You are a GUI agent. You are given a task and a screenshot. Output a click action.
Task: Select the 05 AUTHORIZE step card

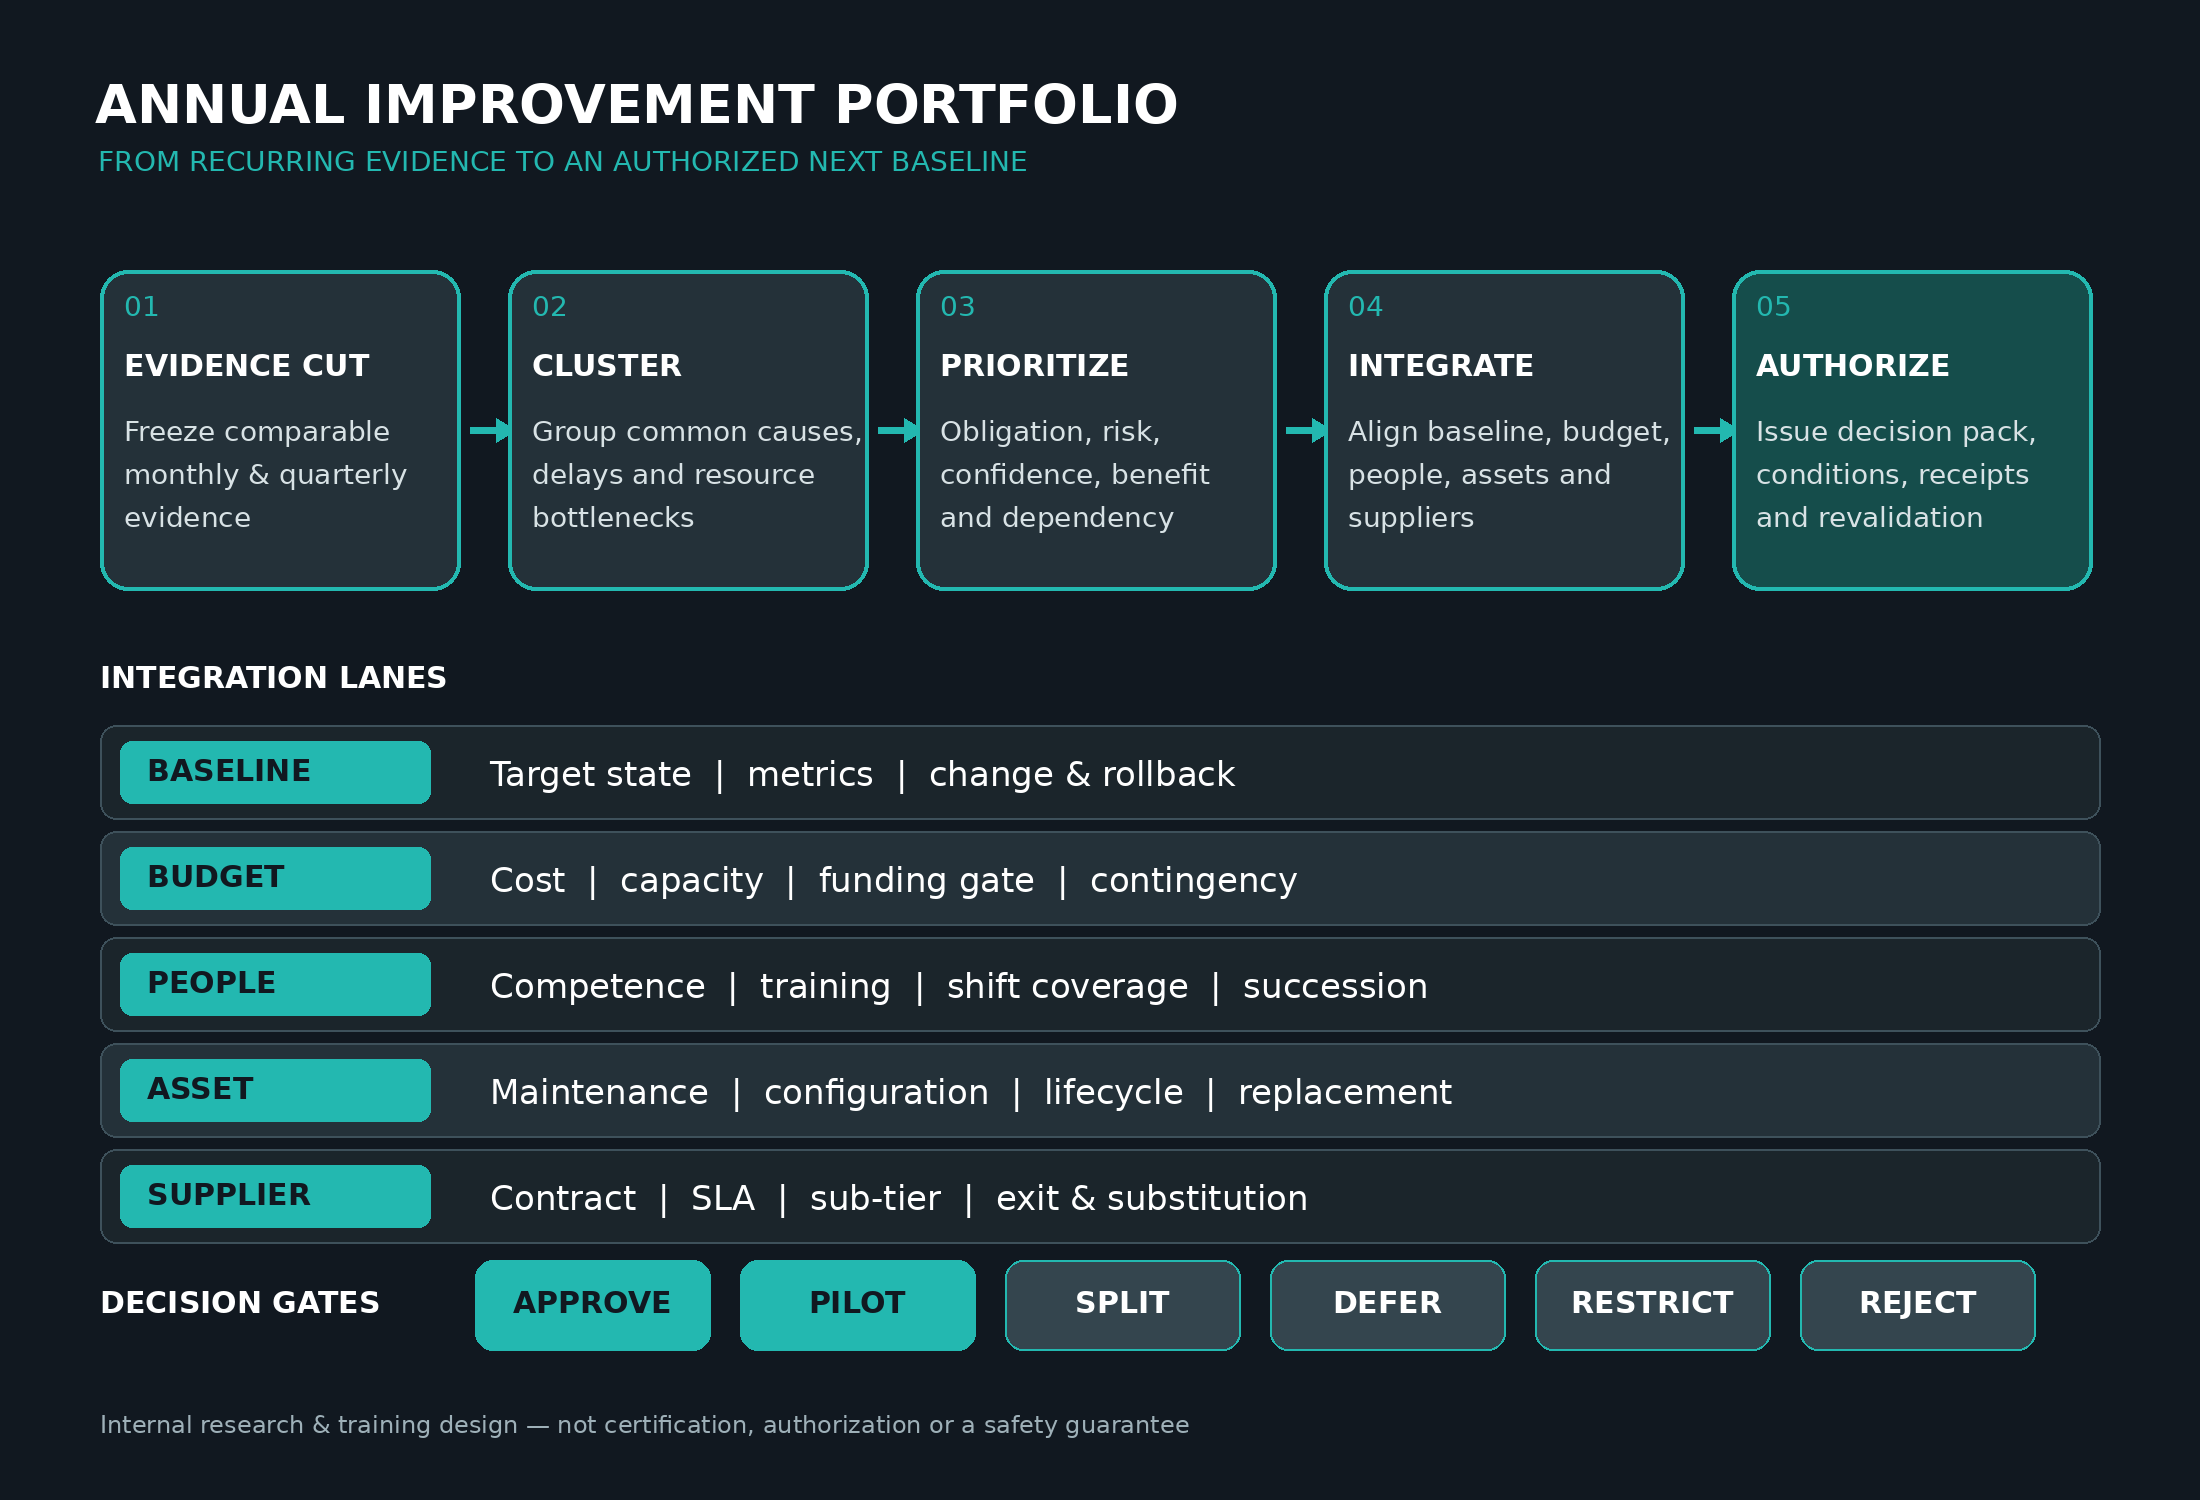[x=1913, y=430]
